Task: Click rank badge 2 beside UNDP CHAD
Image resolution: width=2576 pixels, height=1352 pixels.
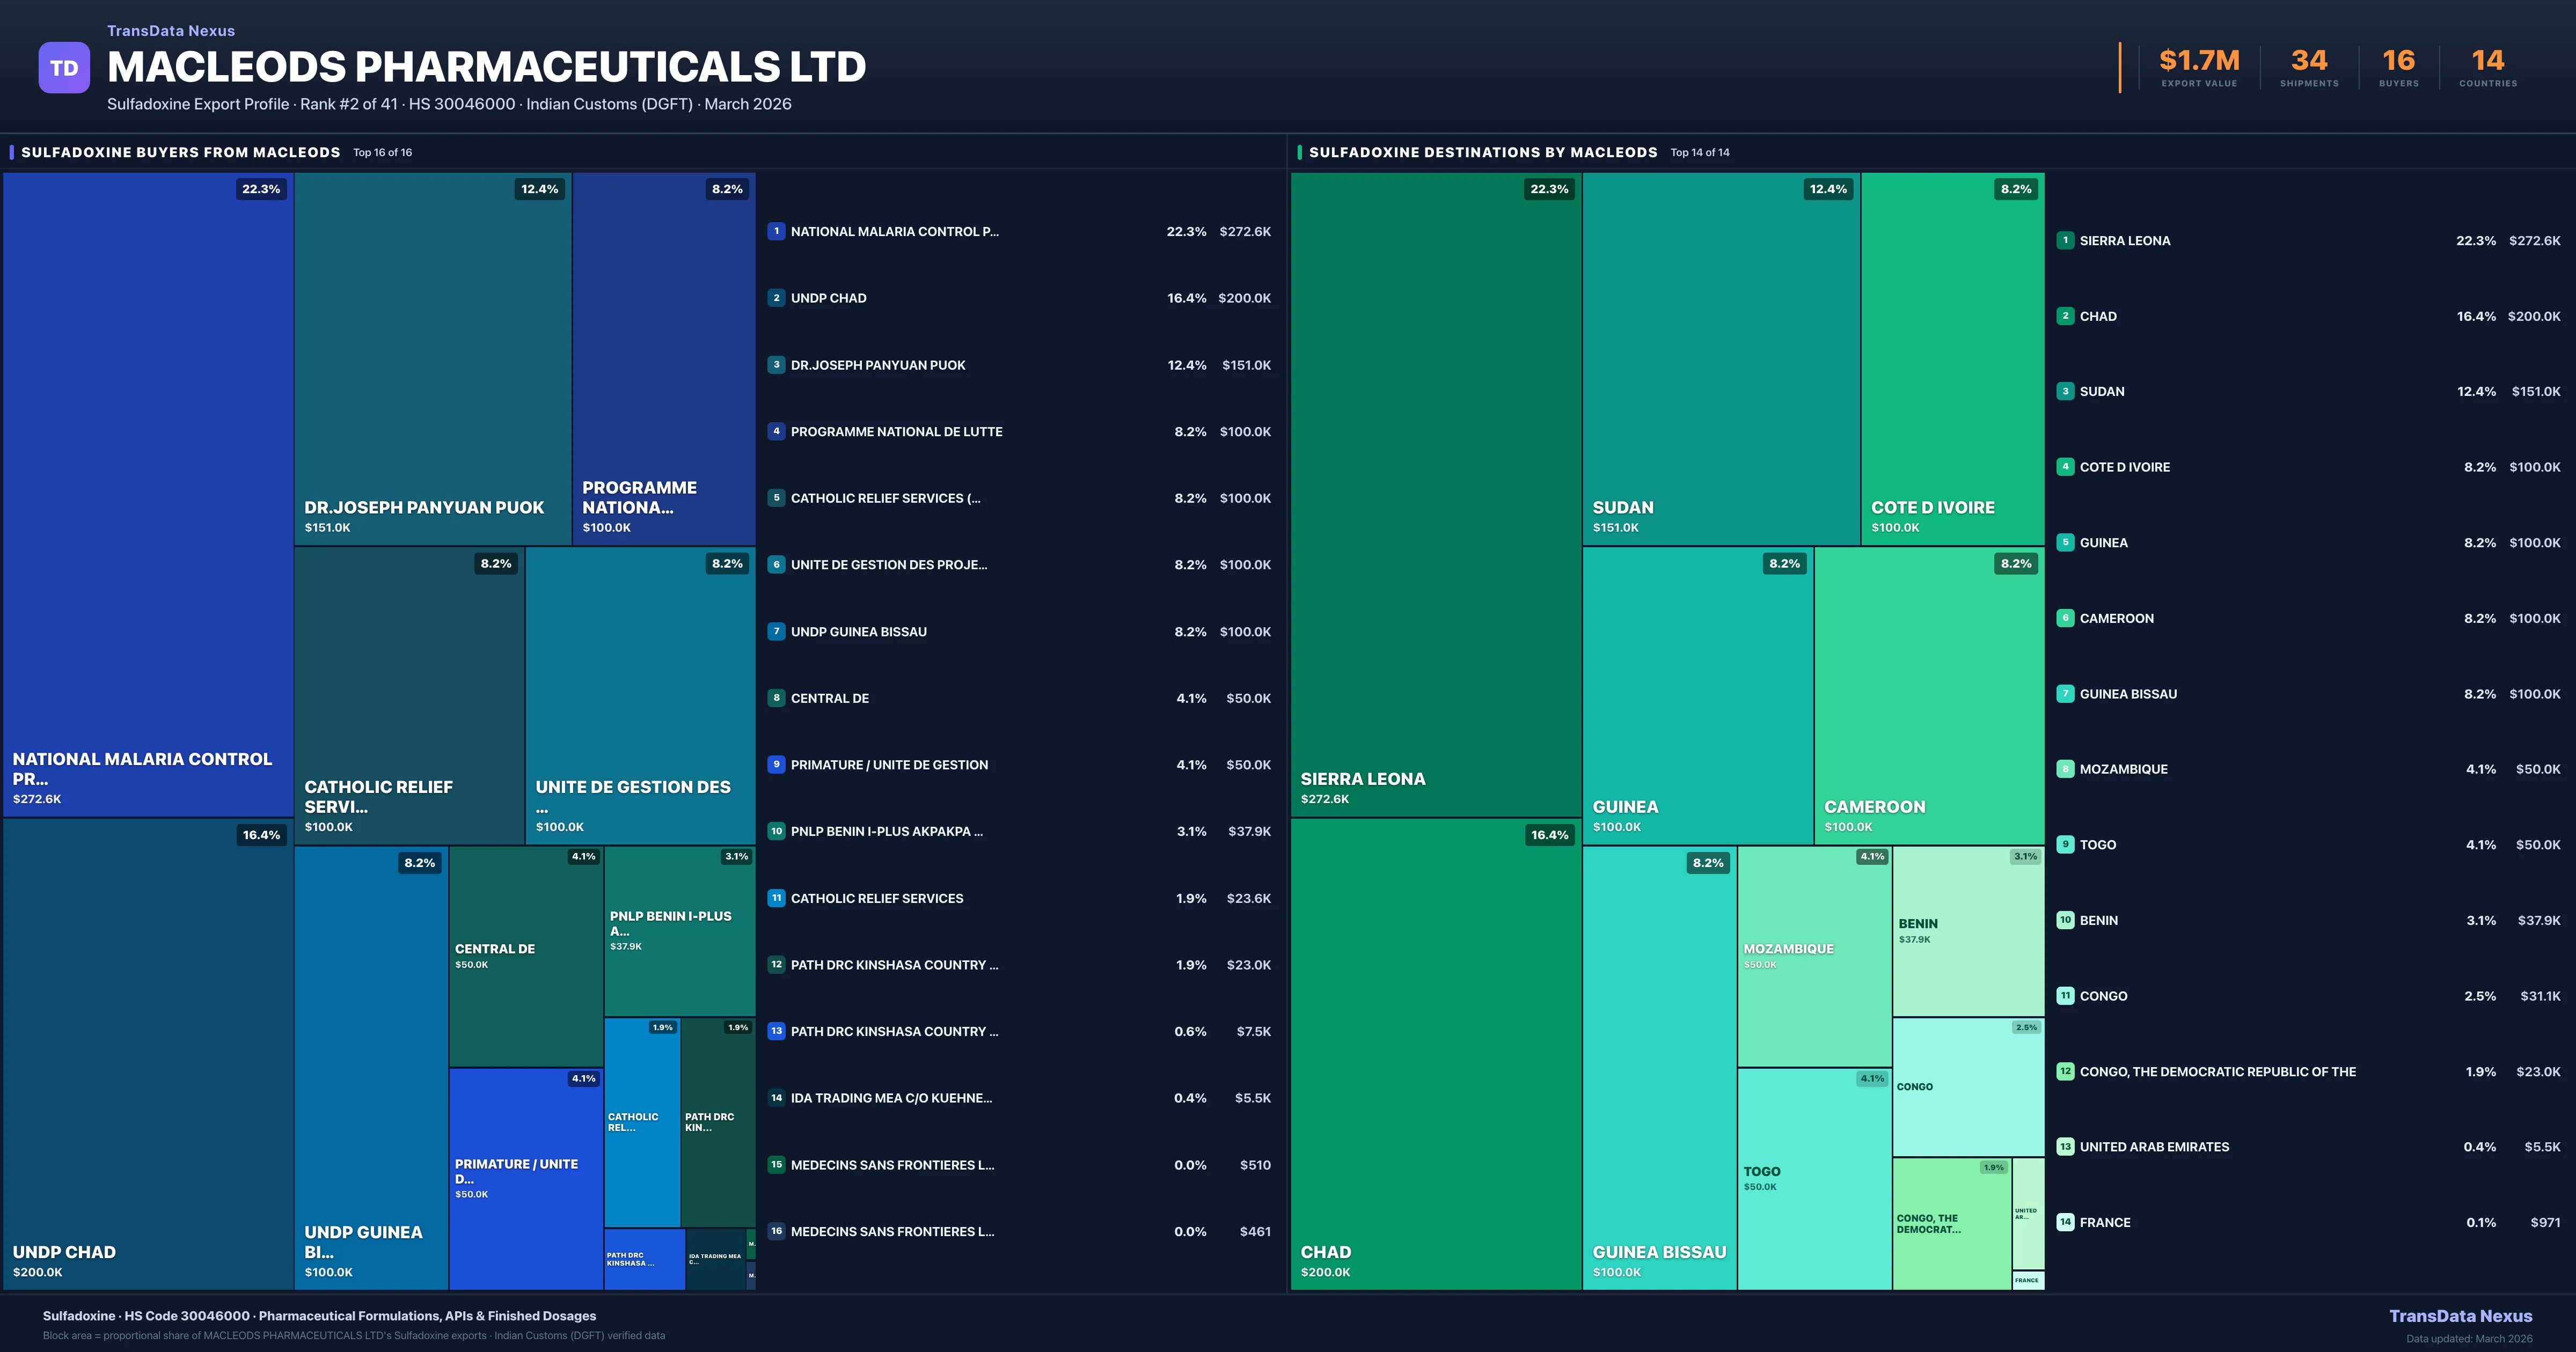Action: 776,298
